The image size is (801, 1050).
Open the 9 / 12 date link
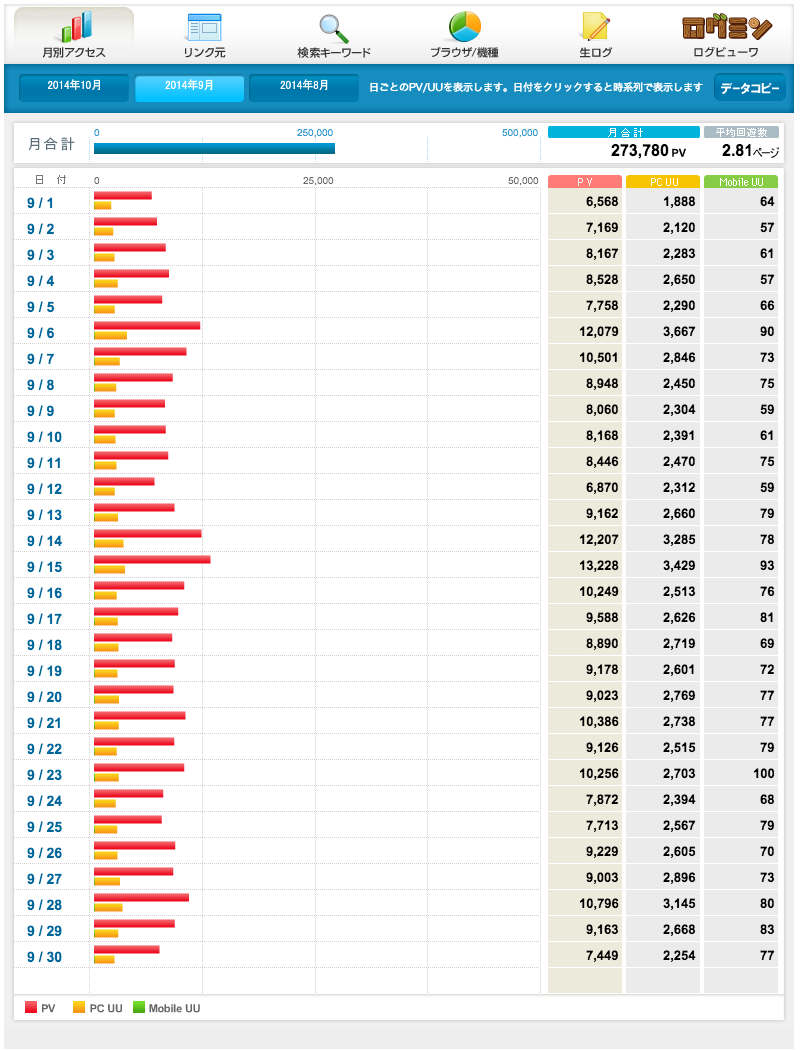(44, 490)
